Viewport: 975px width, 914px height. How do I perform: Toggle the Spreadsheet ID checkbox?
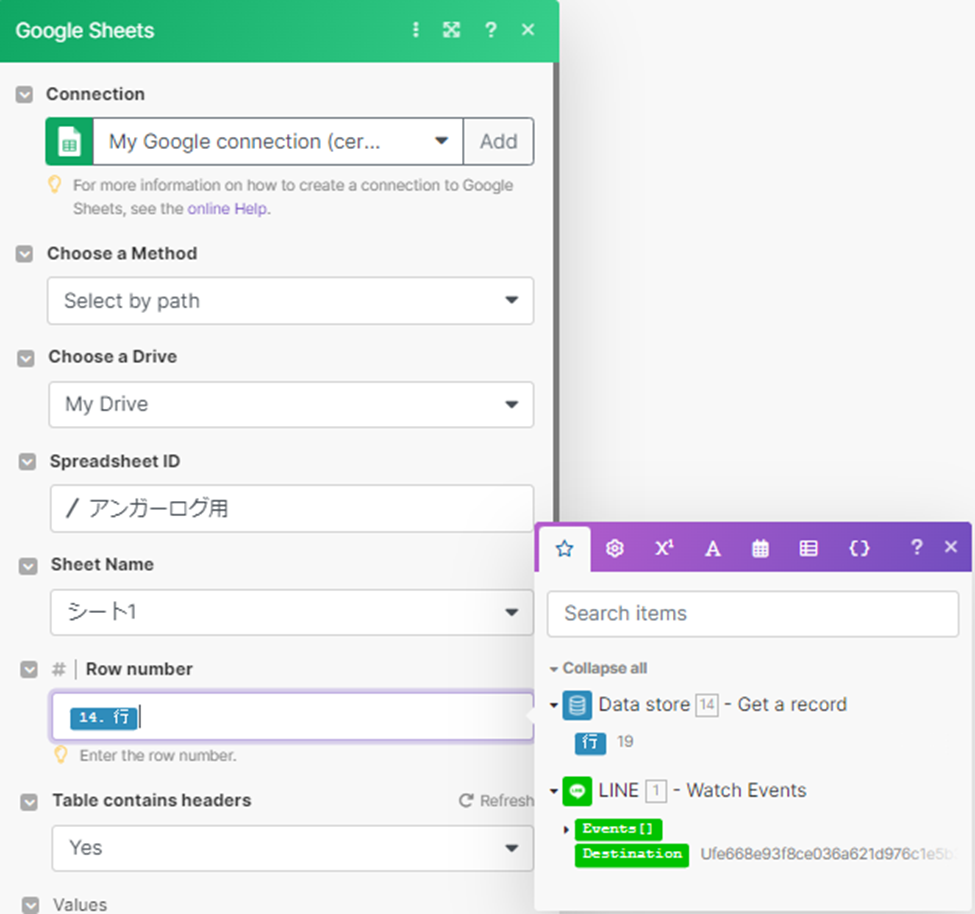27,461
